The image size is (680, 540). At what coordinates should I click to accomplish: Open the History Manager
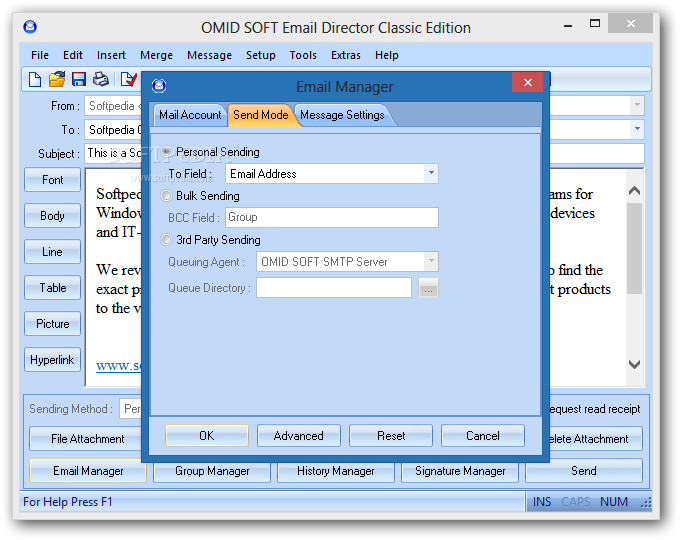336,471
